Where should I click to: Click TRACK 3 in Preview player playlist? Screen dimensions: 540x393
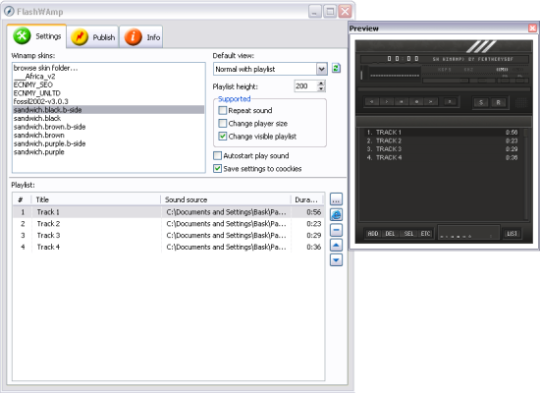click(x=442, y=149)
